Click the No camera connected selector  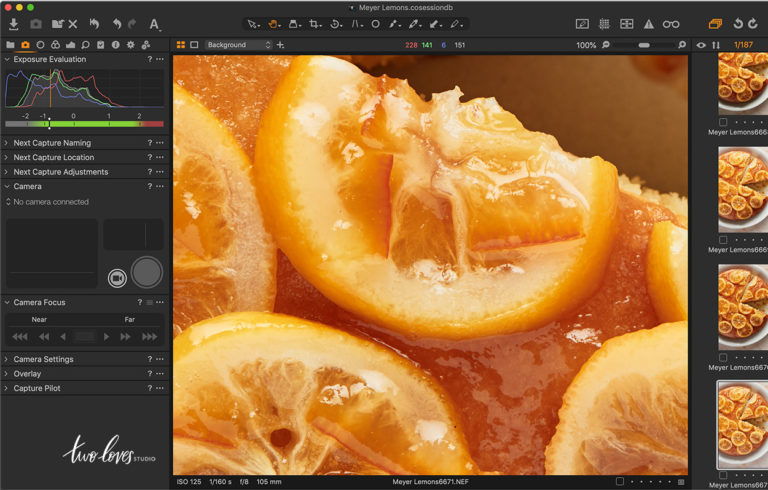pos(47,201)
